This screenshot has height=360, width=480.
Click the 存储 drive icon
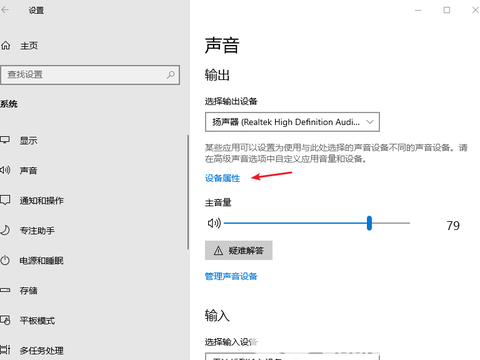5,290
